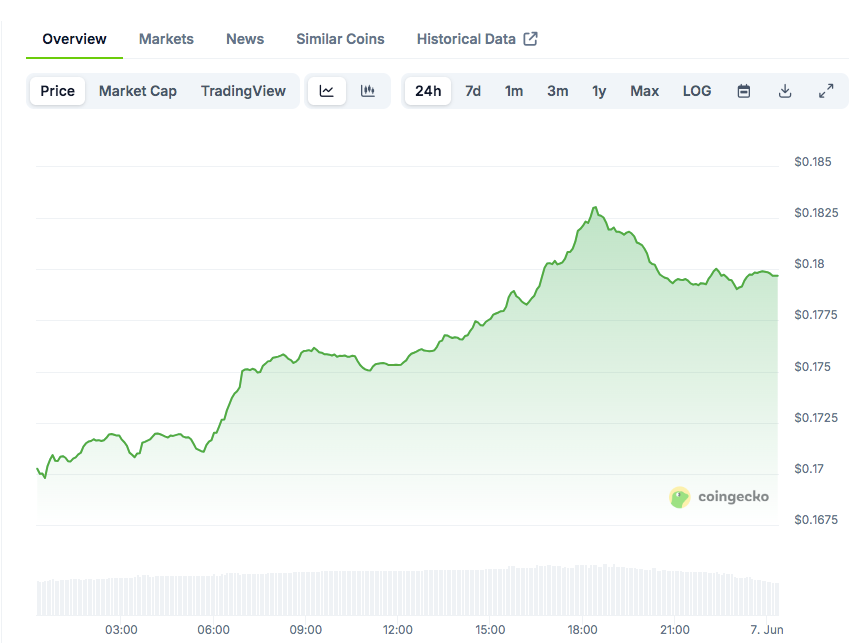Viewport: 857px width, 643px height.
Task: Switch chart to TradingView mode
Action: pyautogui.click(x=243, y=91)
